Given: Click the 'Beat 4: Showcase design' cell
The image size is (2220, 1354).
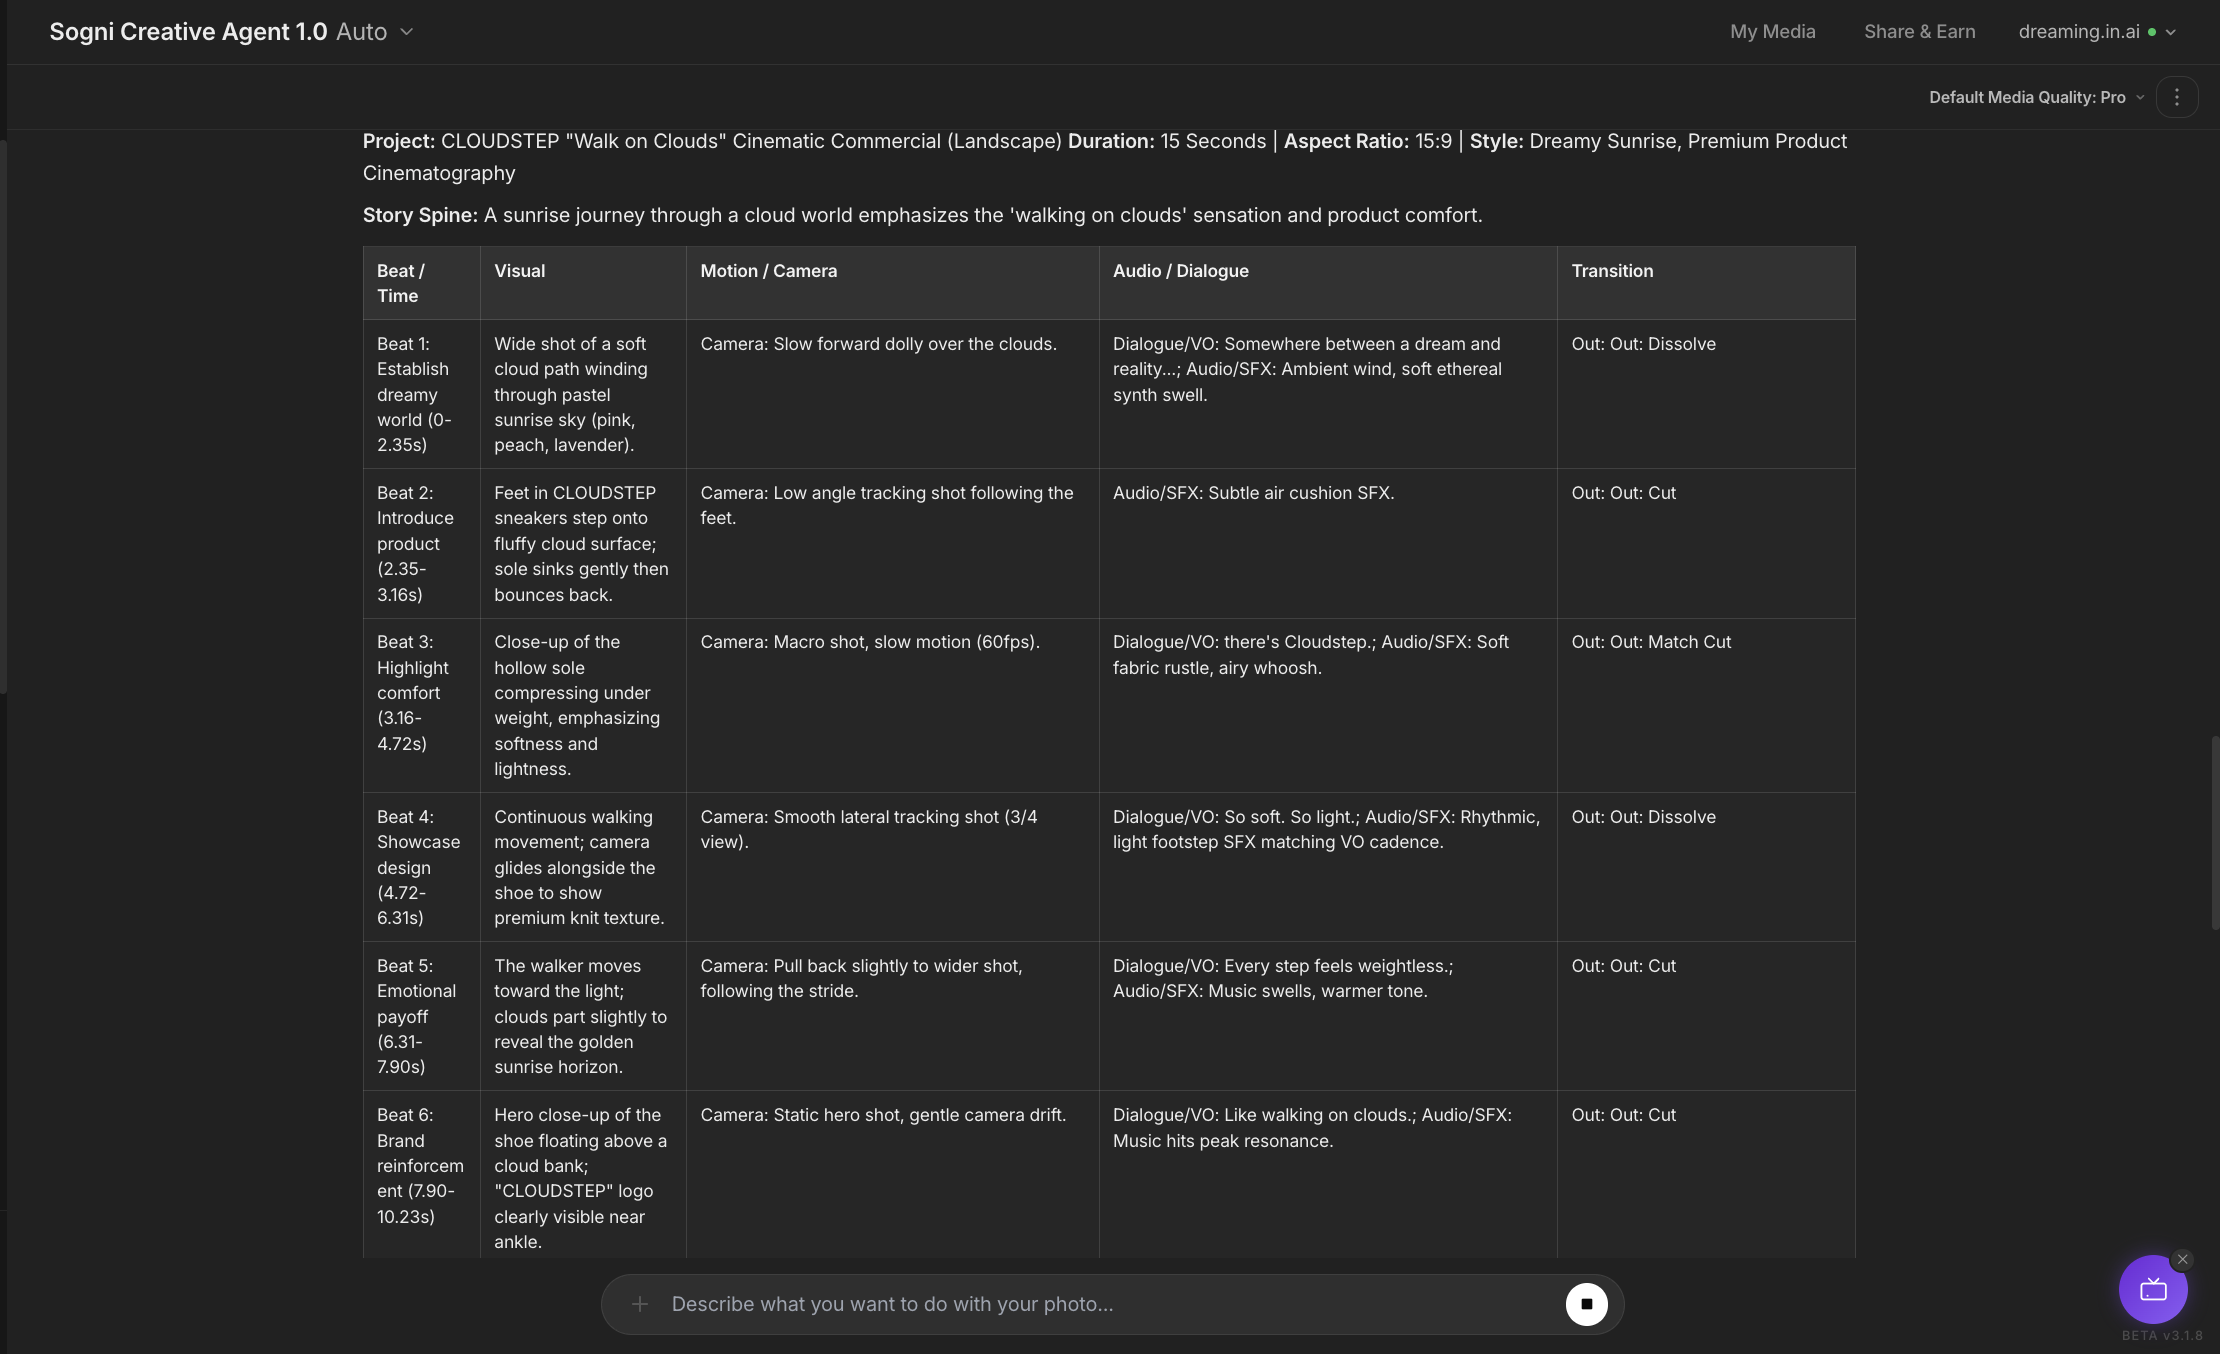Looking at the screenshot, I should [421, 867].
